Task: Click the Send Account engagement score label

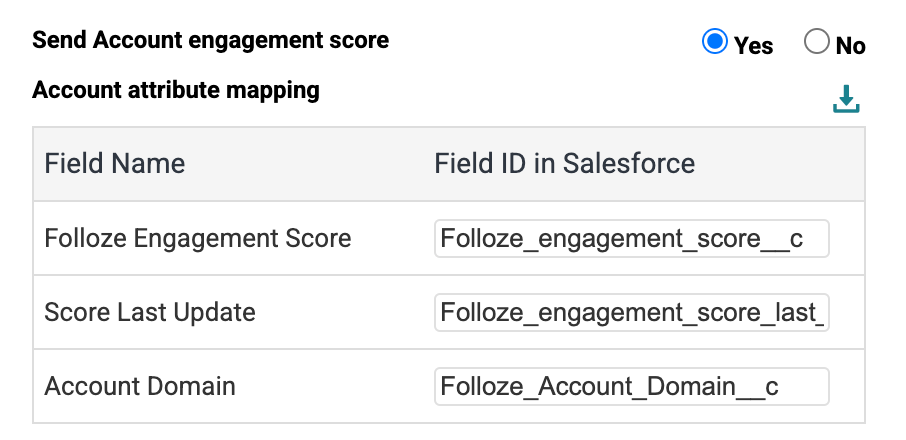Action: [x=211, y=41]
